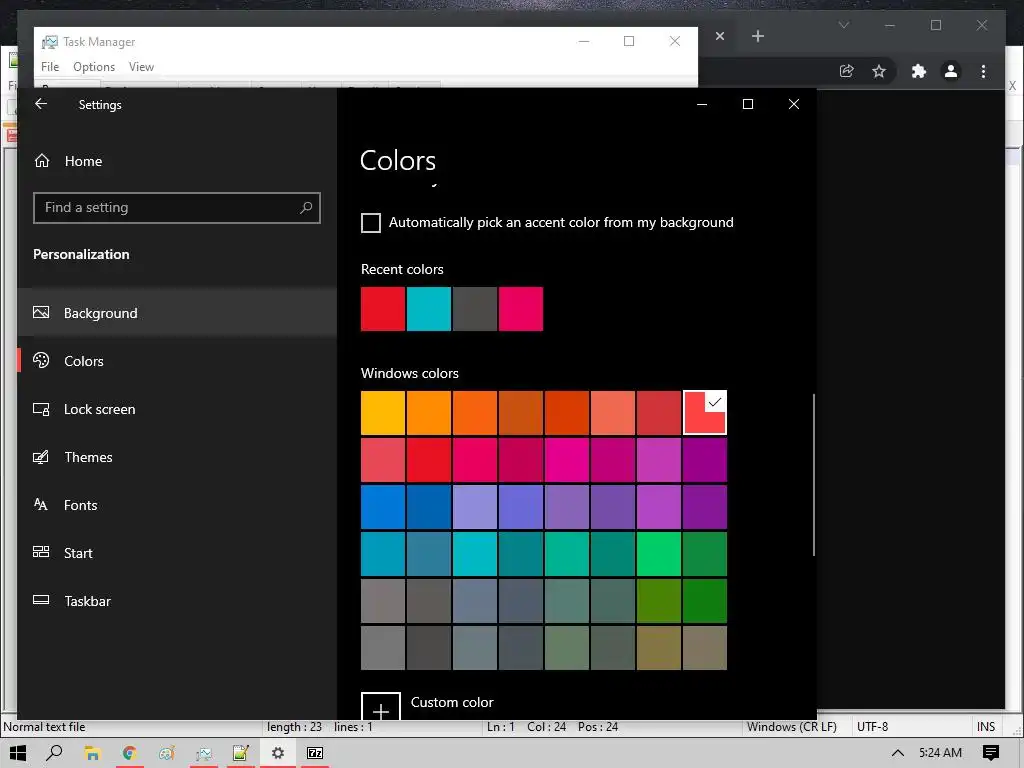Open Chrome extensions puzzle icon
The image size is (1024, 768).
tap(919, 71)
